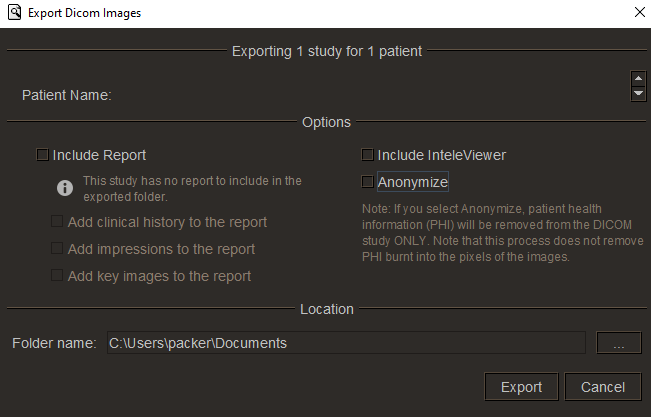The image size is (651, 417).
Task: Click the Patient Name label
Action: point(66,95)
